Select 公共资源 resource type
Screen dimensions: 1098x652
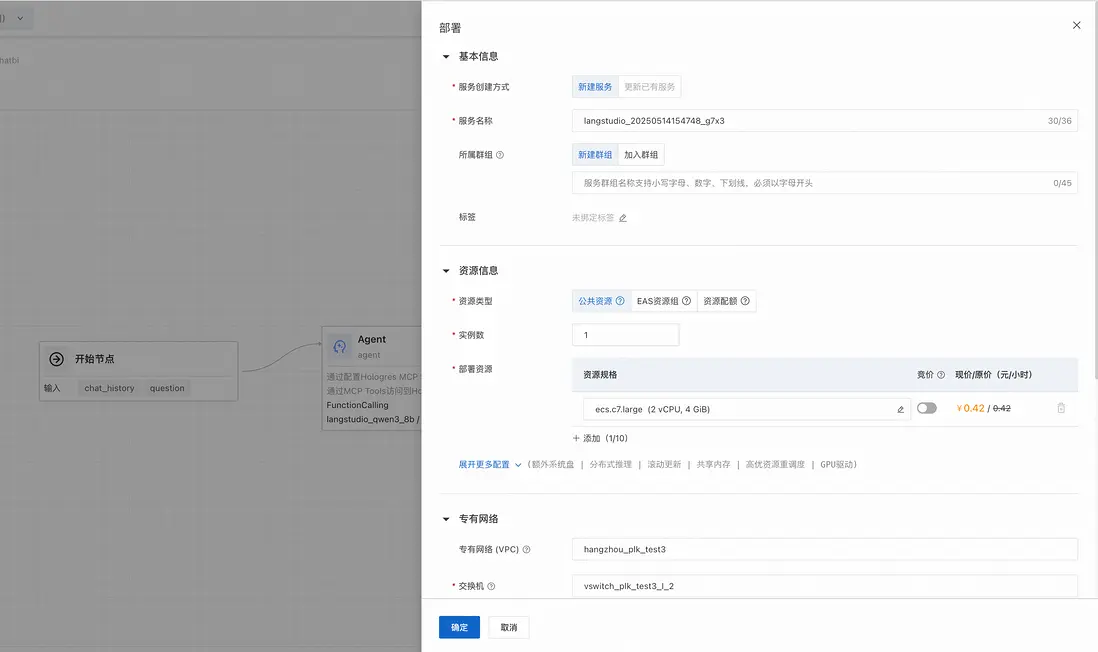click(601, 301)
